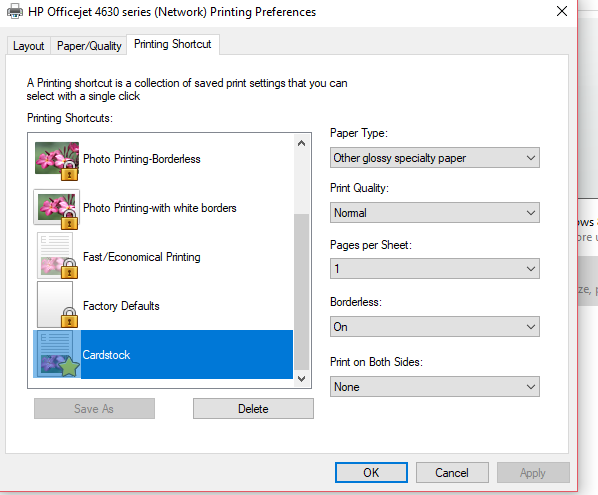
Task: Delete the selected Cardstock shortcut
Action: coord(253,408)
